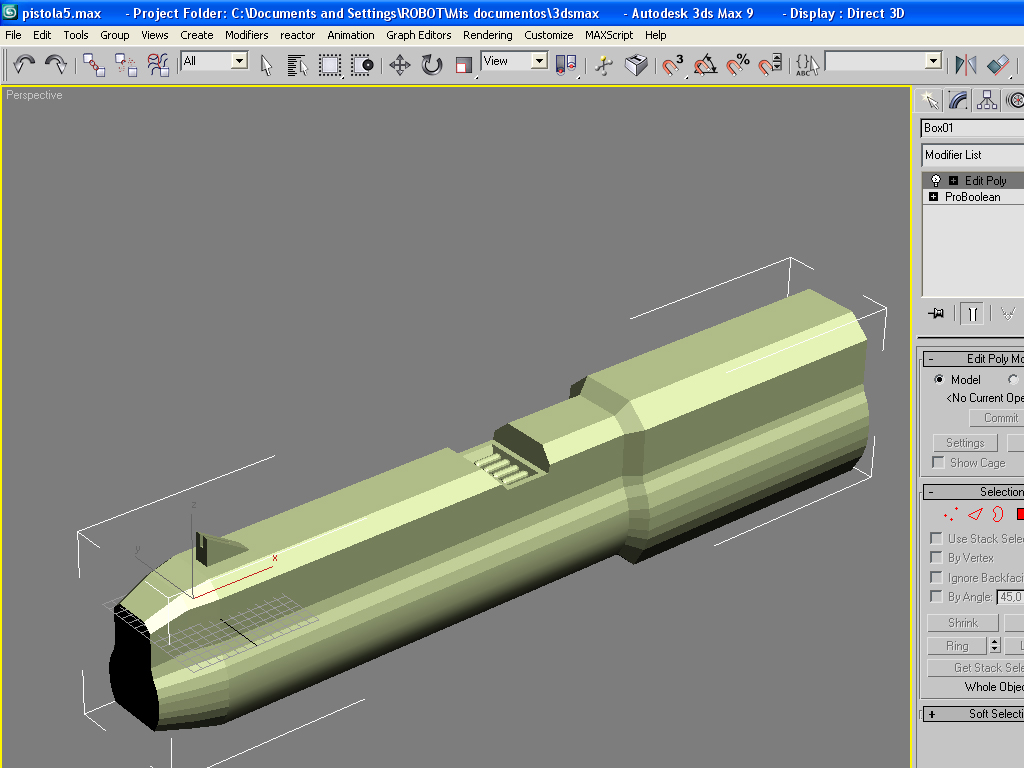The height and width of the screenshot is (768, 1024).
Task: Switch to the Modify command panel tab
Action: pos(957,101)
